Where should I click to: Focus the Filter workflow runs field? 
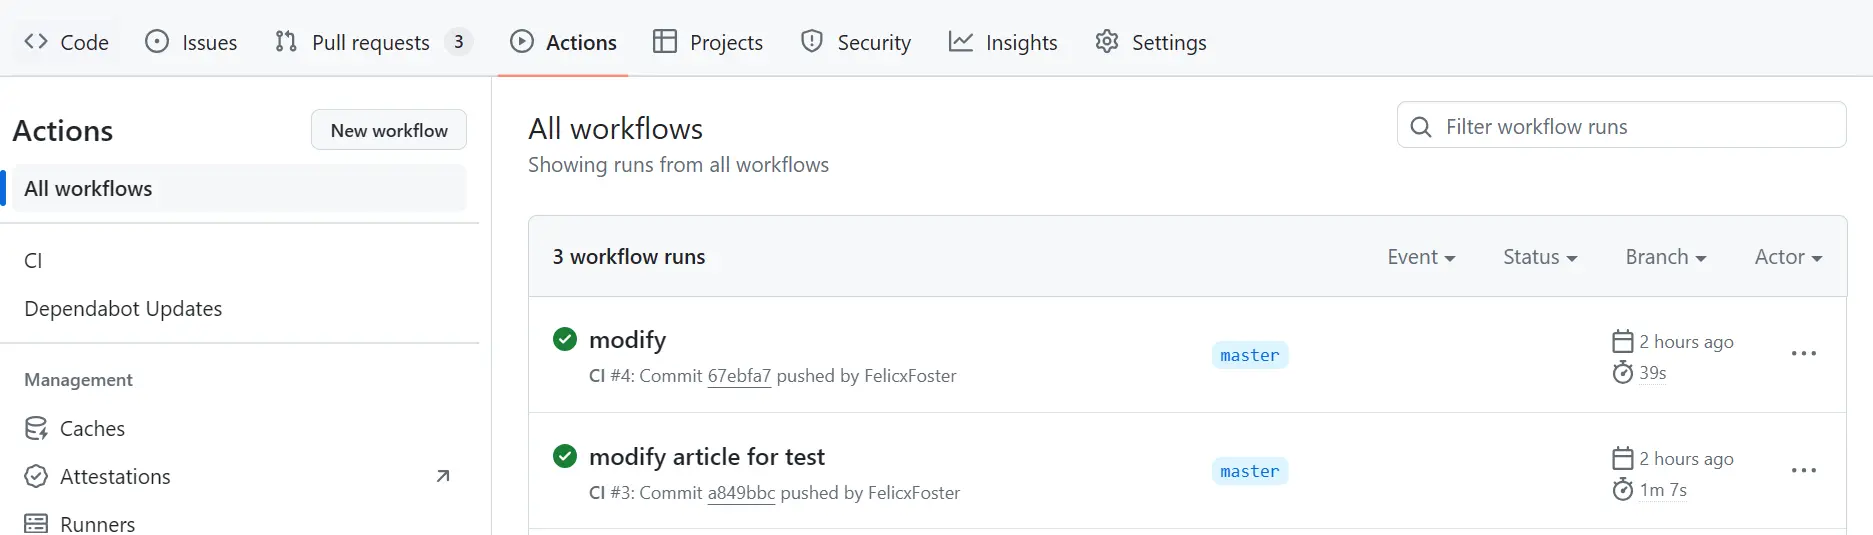tap(1638, 127)
